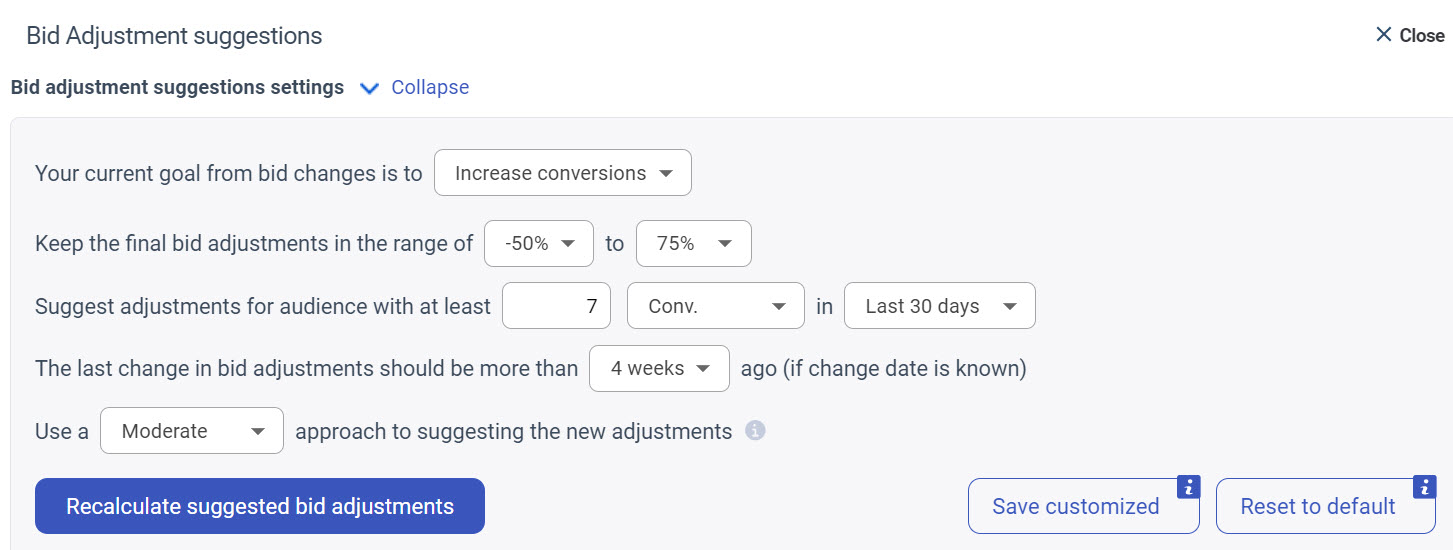Click the blue Collapse chevron icon
Viewport: 1453px width, 550px height.
click(369, 88)
